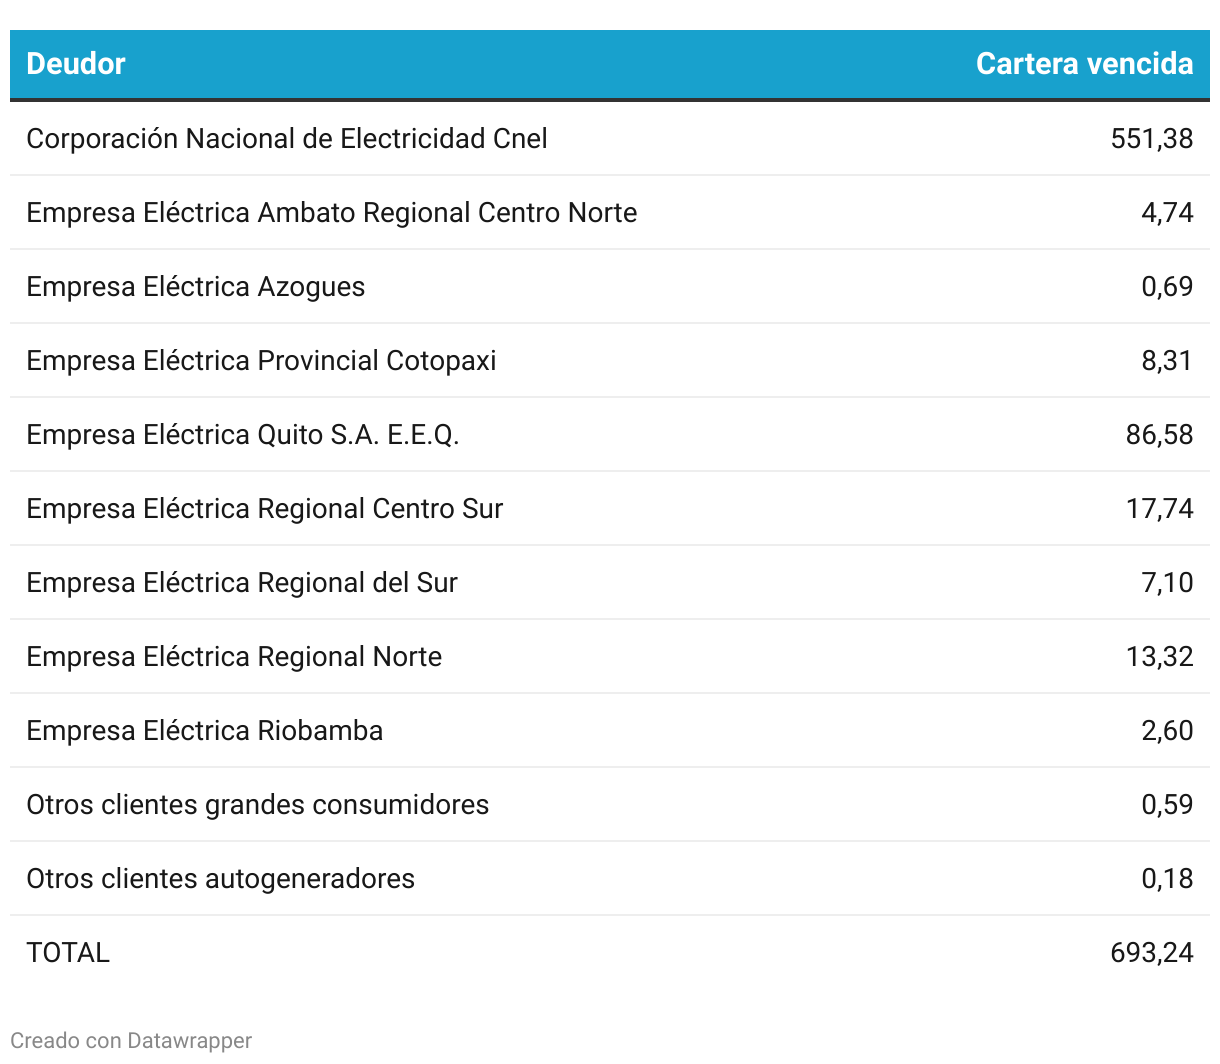Select the Empresa Eléctrica Azogues entry
This screenshot has width=1220, height=1064.
point(196,287)
